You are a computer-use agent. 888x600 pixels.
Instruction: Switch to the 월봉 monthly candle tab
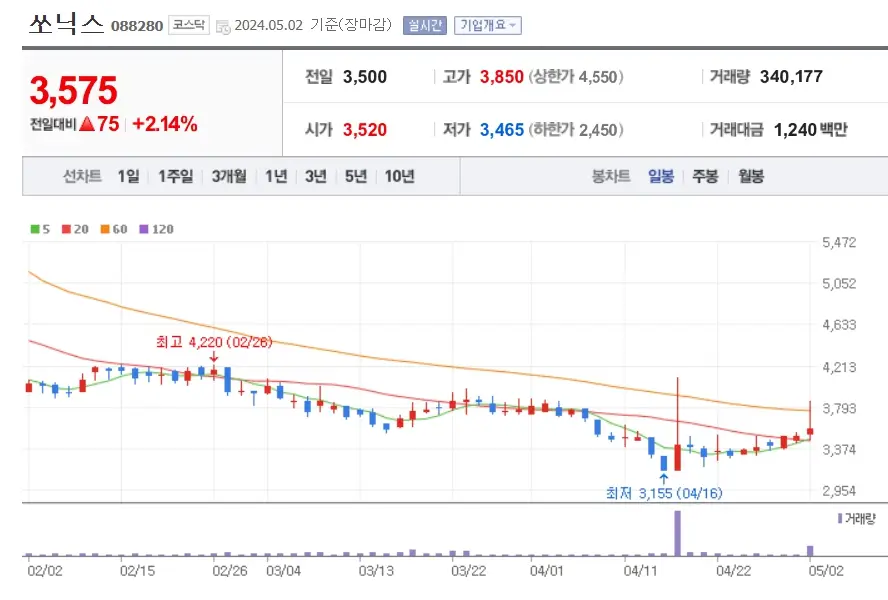point(753,175)
